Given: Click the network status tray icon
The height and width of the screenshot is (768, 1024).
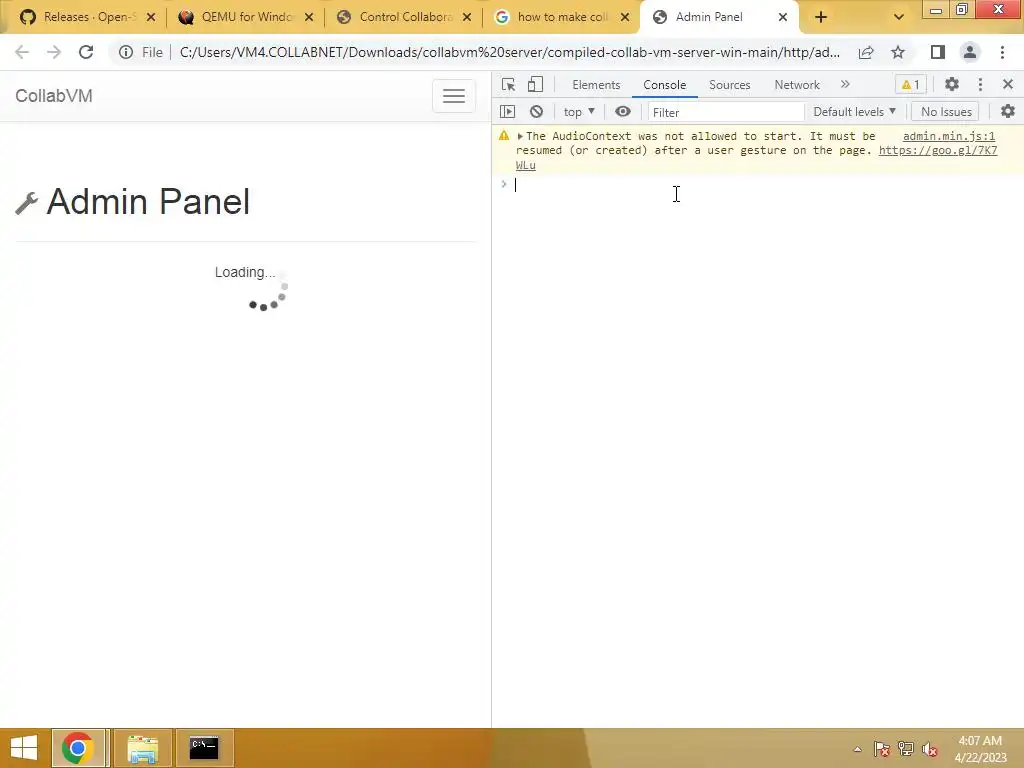Looking at the screenshot, I should [x=906, y=749].
